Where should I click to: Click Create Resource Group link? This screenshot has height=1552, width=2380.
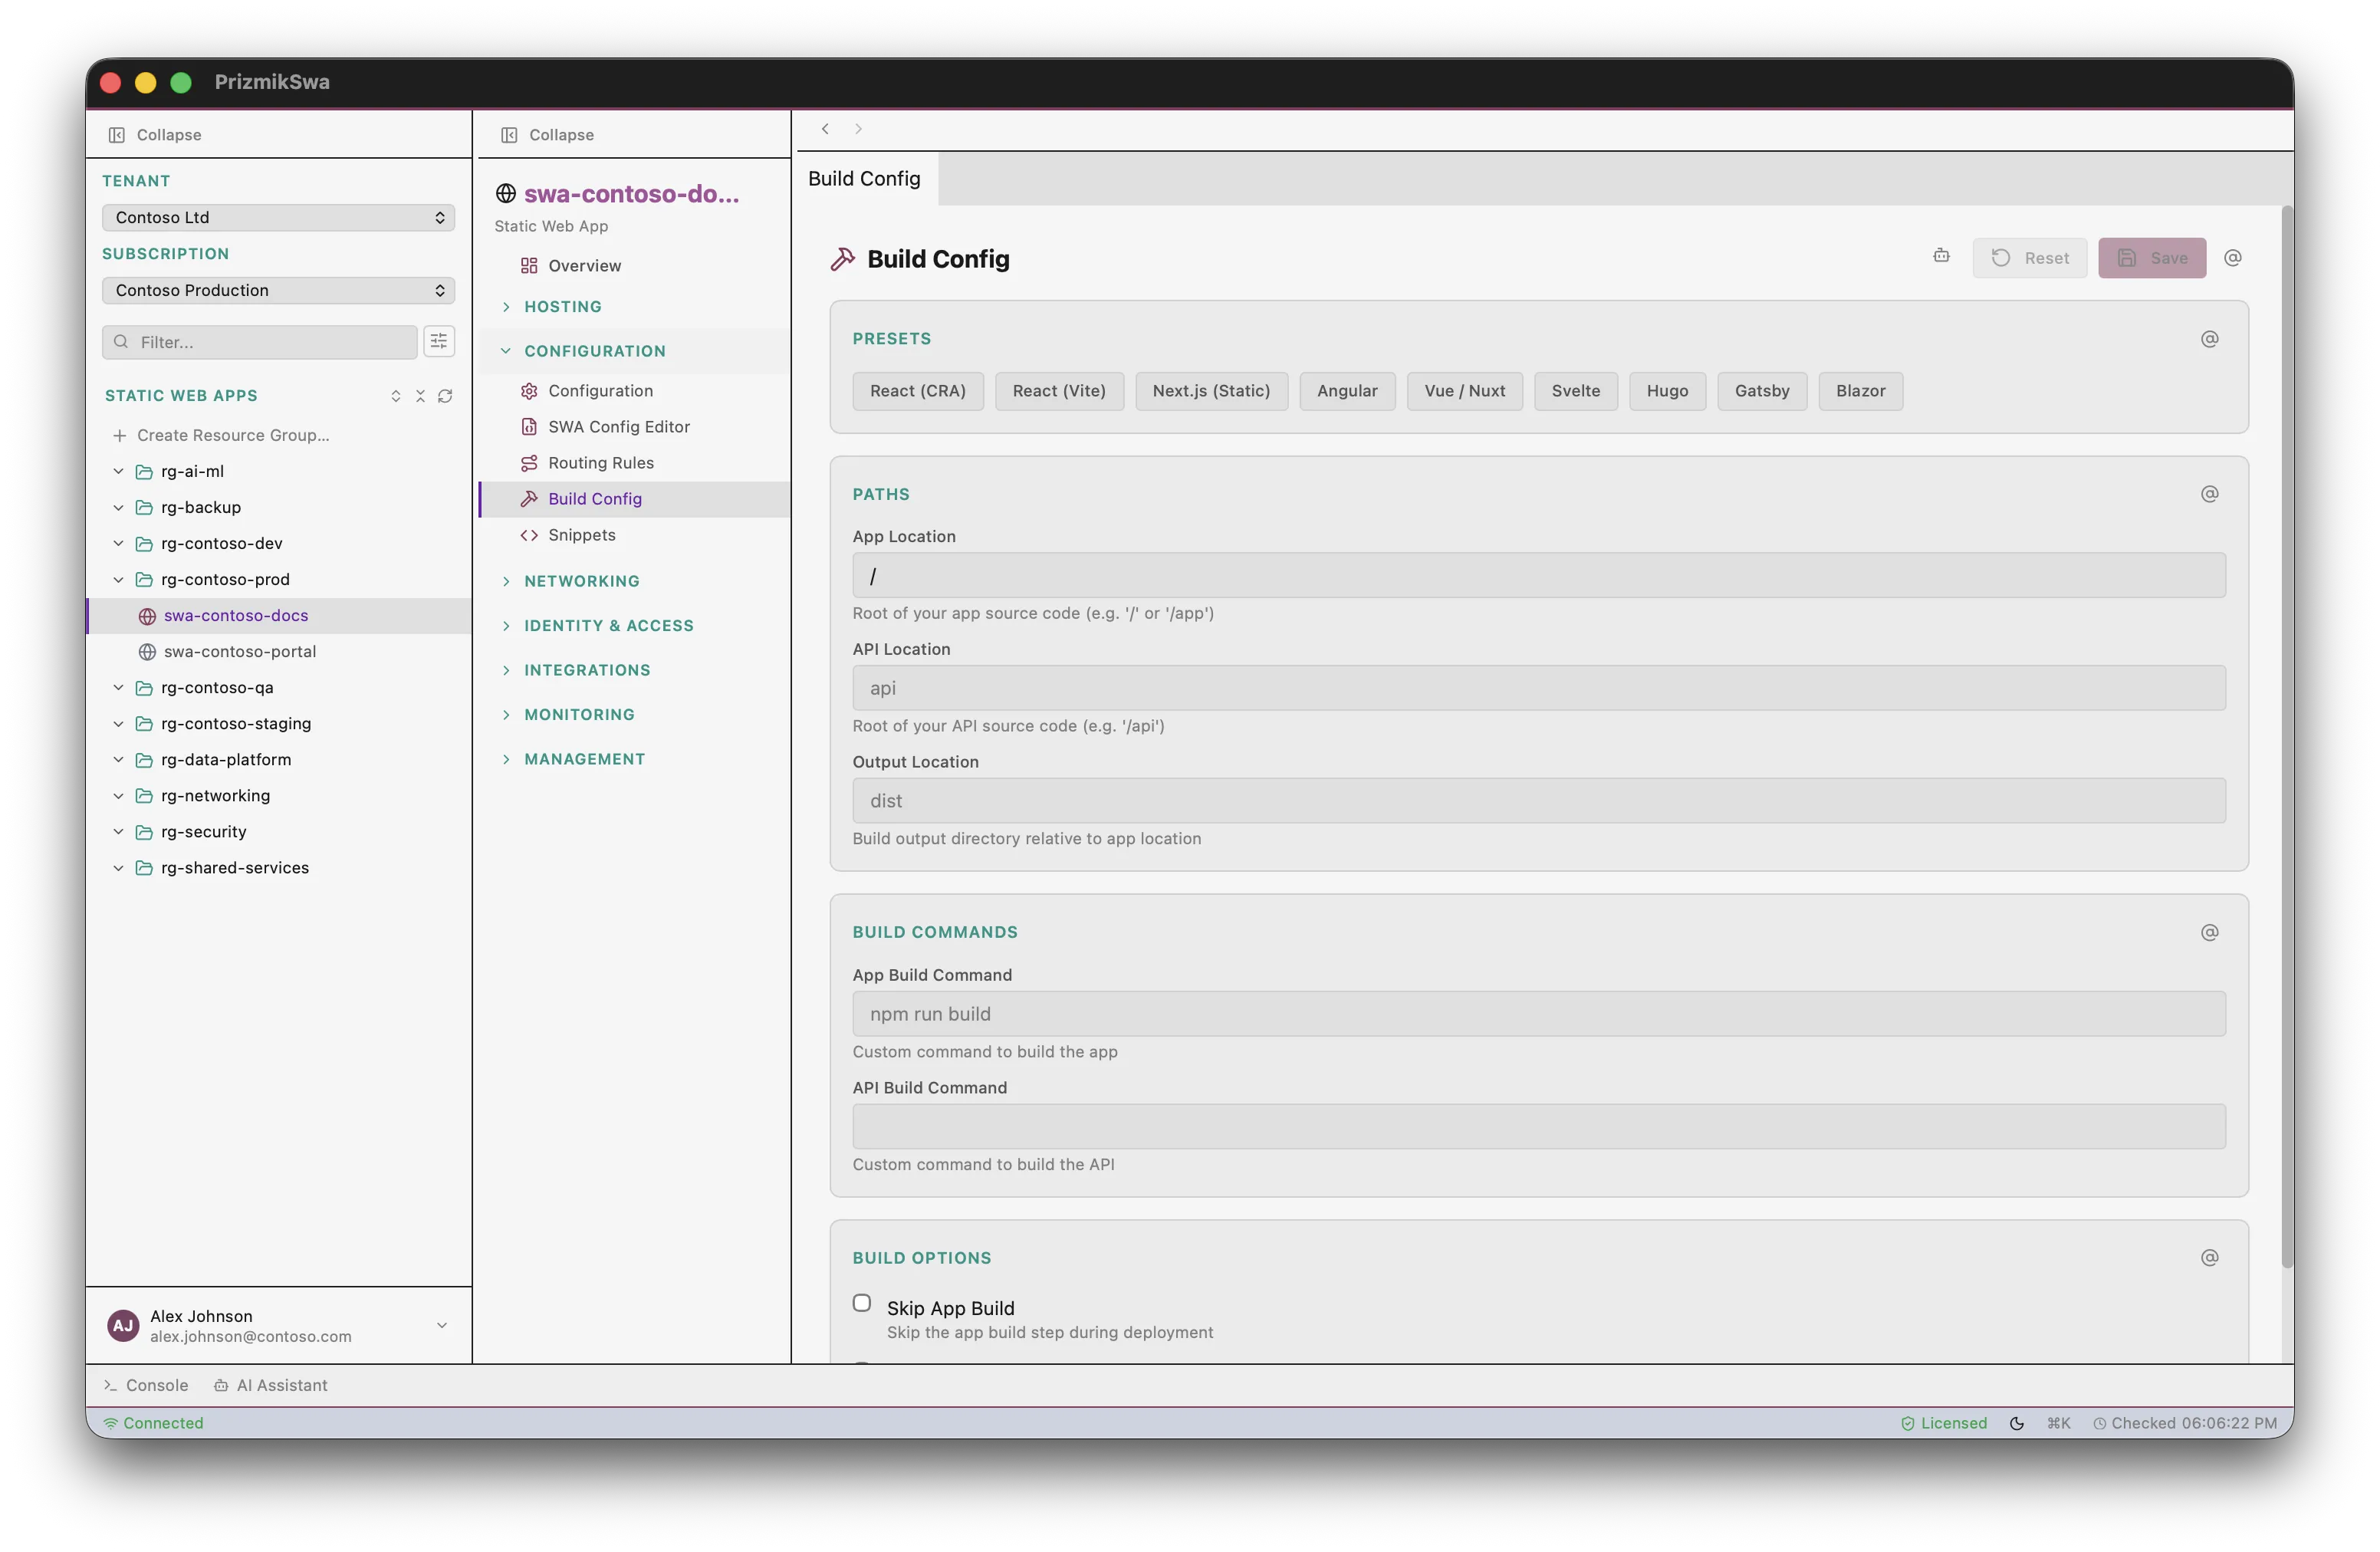coord(232,435)
